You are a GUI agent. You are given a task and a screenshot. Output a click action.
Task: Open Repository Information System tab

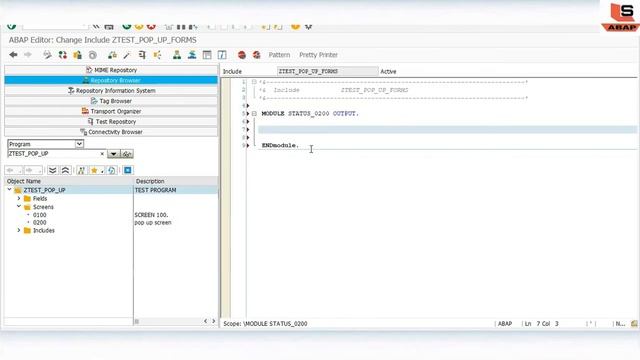[x=111, y=91]
